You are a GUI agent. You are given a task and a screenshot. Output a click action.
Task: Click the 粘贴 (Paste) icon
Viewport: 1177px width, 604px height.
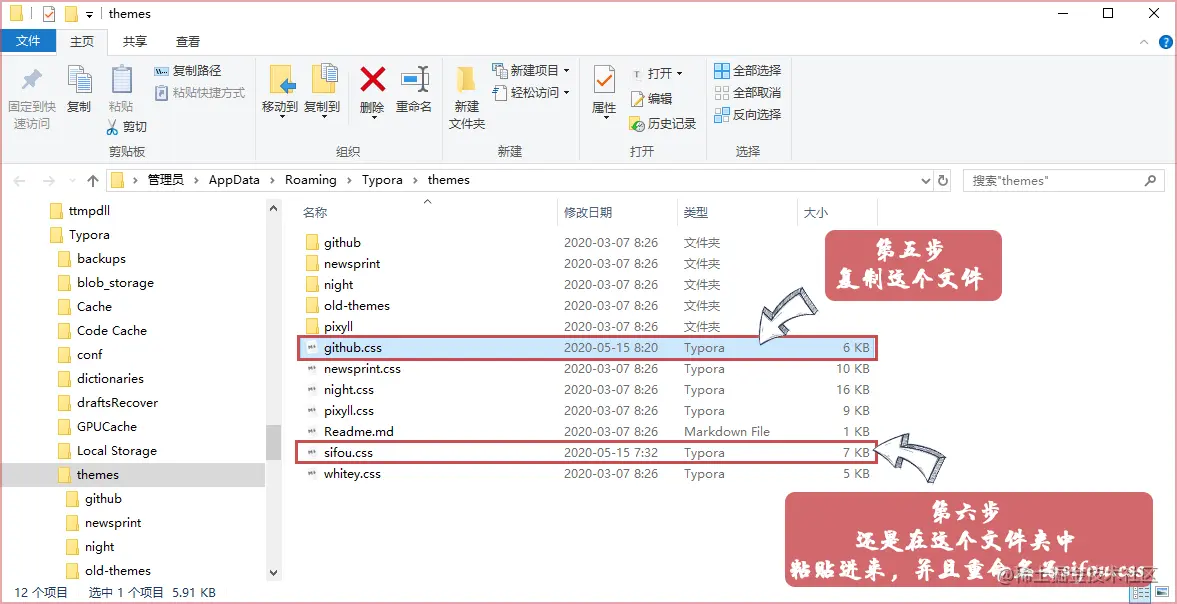click(120, 88)
